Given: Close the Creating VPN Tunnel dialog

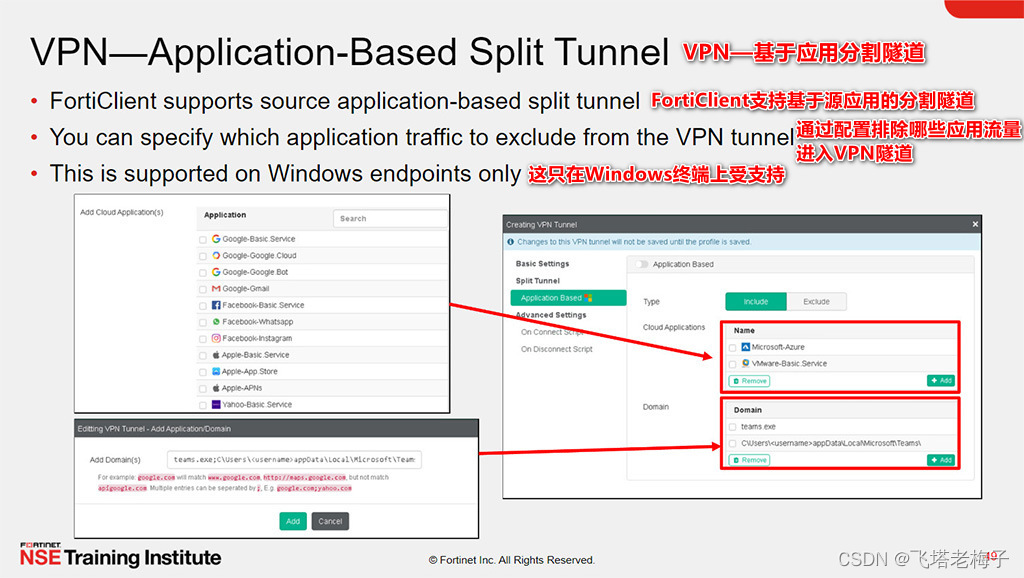Looking at the screenshot, I should 975,224.
